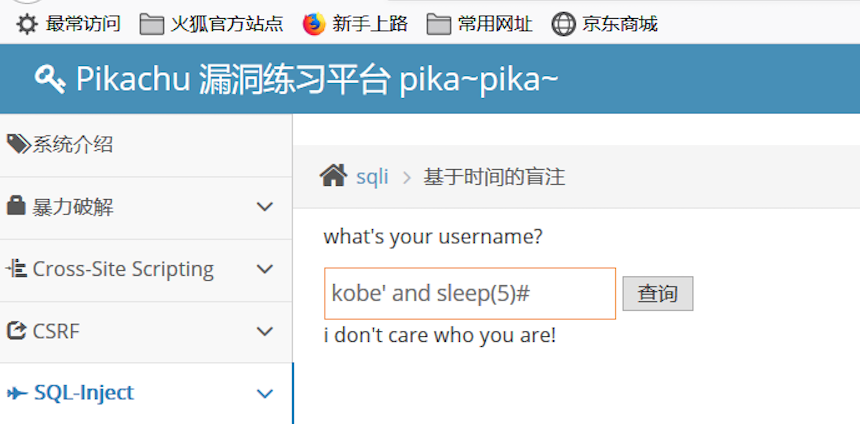Screen dimensions: 860x424
Task: Click the CSRF share icon
Action: point(16,331)
